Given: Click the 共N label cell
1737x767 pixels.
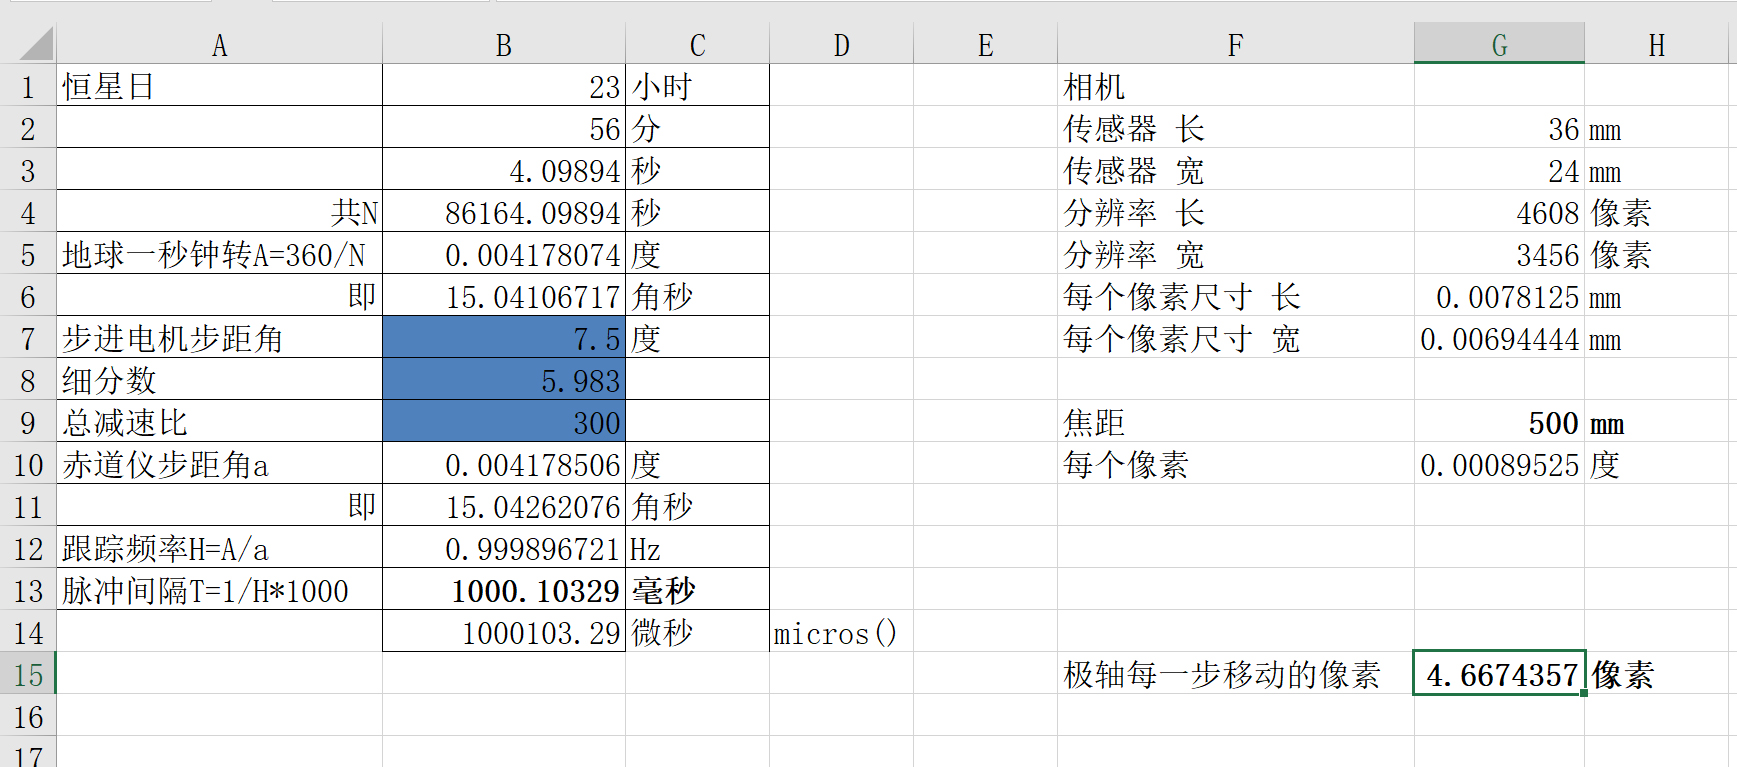Looking at the screenshot, I should coord(220,212).
